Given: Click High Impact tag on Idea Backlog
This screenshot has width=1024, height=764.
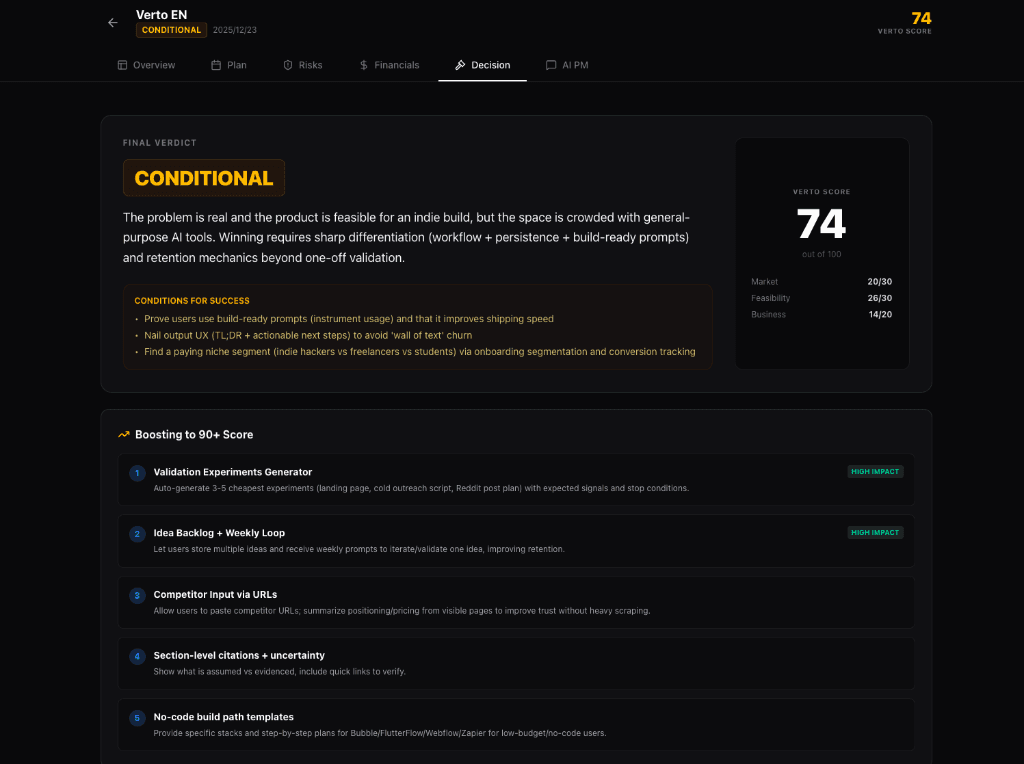Looking at the screenshot, I should point(875,533).
